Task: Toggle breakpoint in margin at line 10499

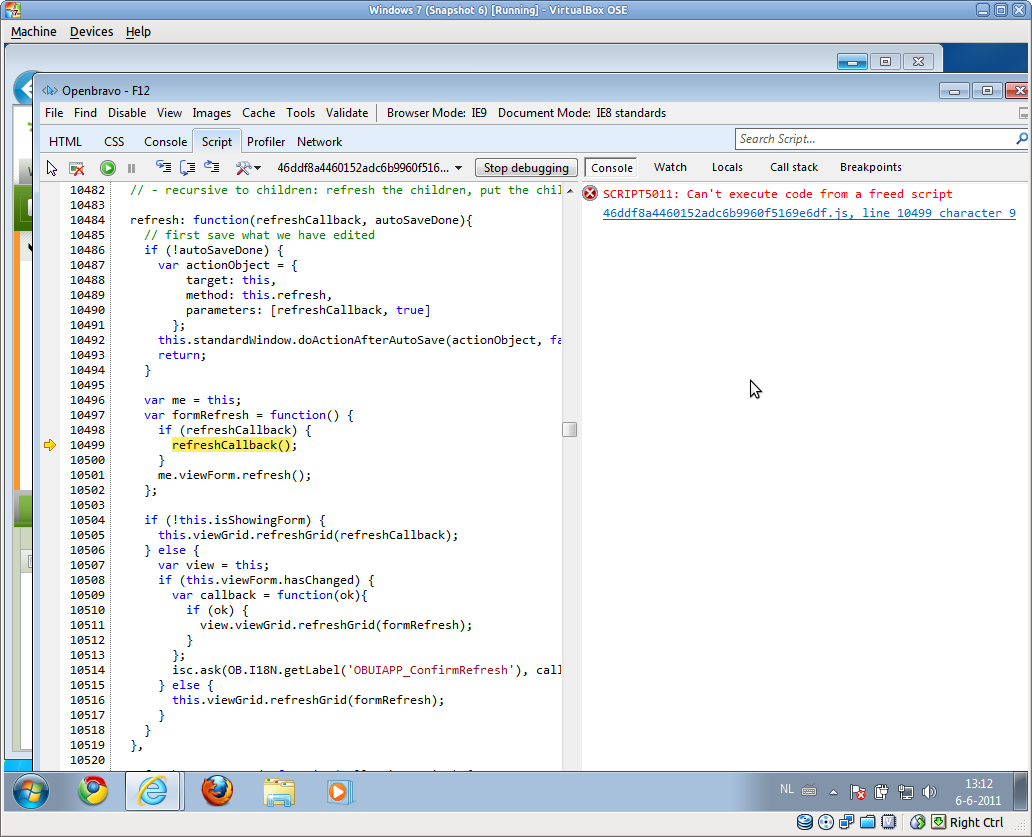Action: pyautogui.click(x=50, y=445)
